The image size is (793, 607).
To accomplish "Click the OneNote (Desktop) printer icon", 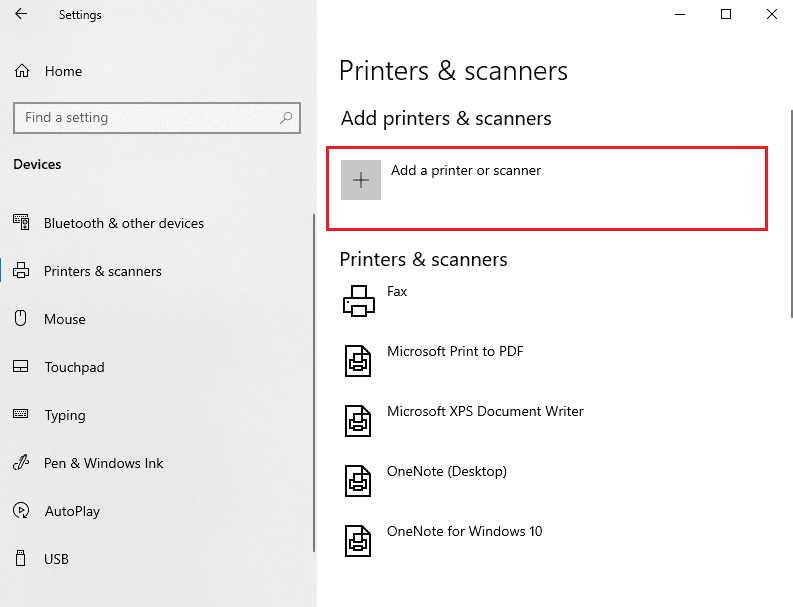I will click(x=358, y=481).
